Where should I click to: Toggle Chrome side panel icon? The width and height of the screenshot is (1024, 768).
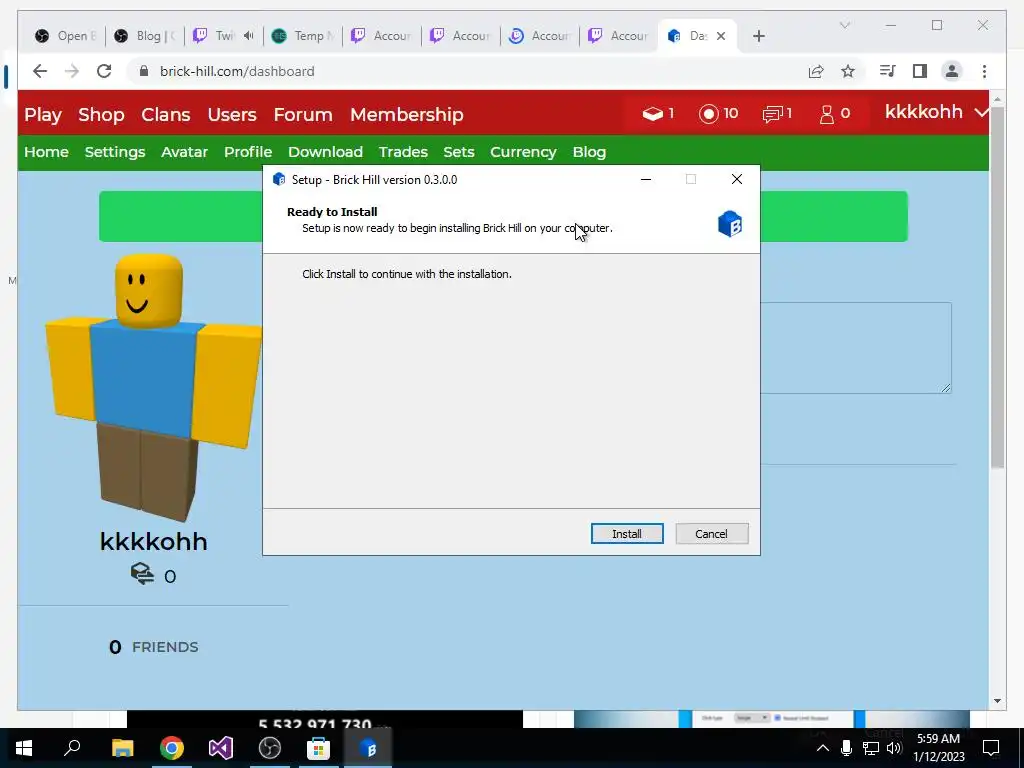(920, 71)
